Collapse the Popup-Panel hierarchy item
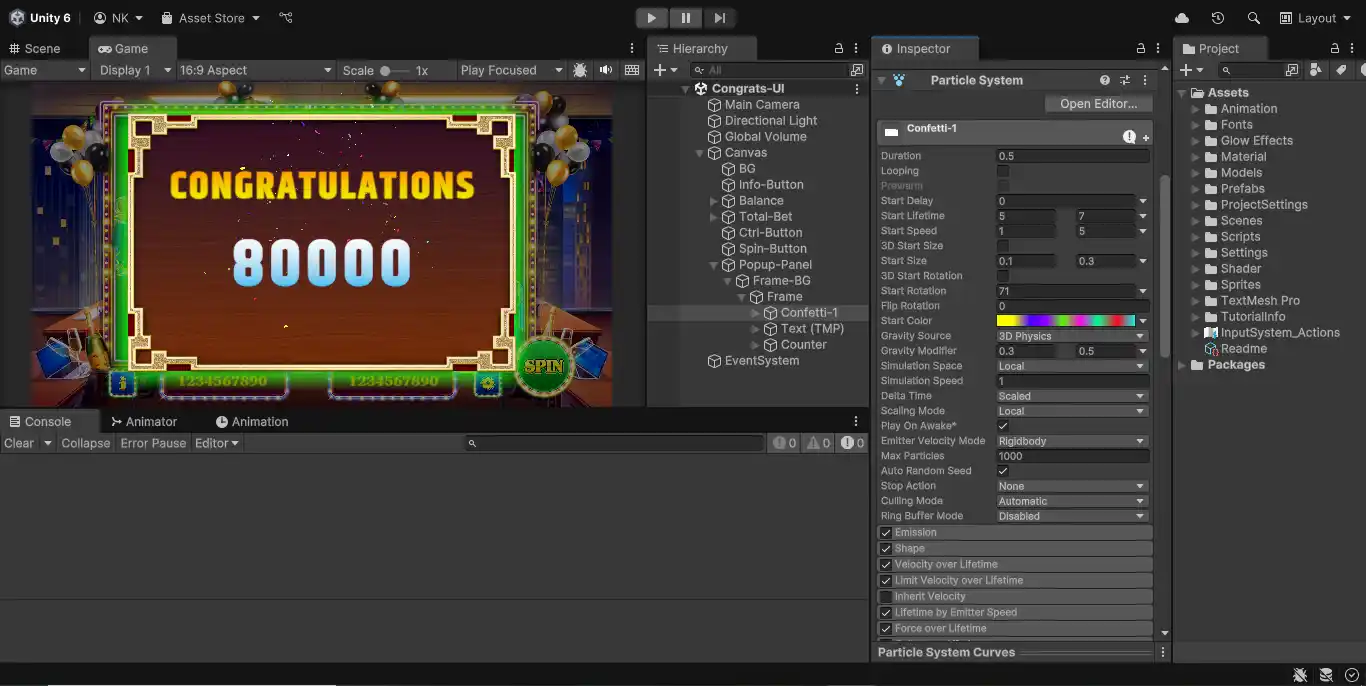This screenshot has width=1366, height=686. click(x=712, y=264)
